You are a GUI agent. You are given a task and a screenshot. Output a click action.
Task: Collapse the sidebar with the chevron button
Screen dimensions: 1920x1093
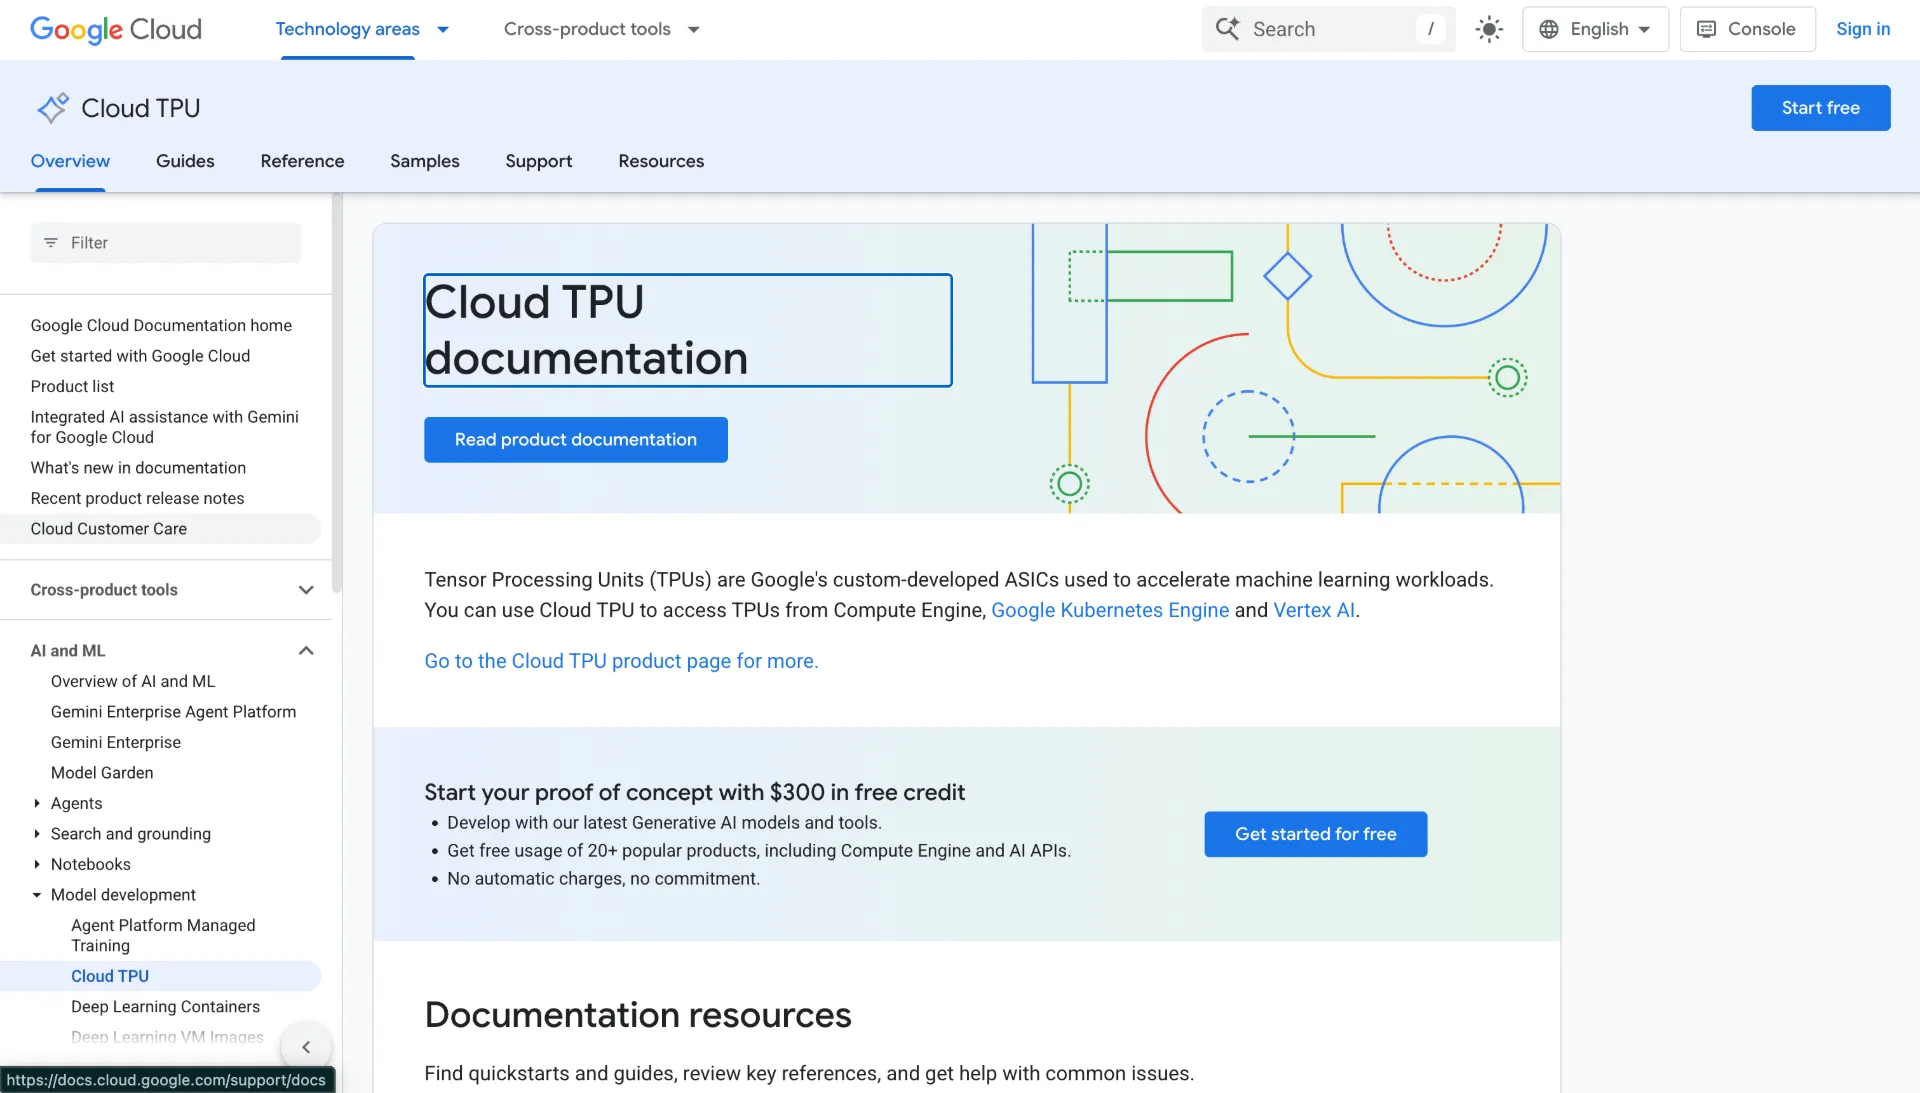pyautogui.click(x=306, y=1047)
